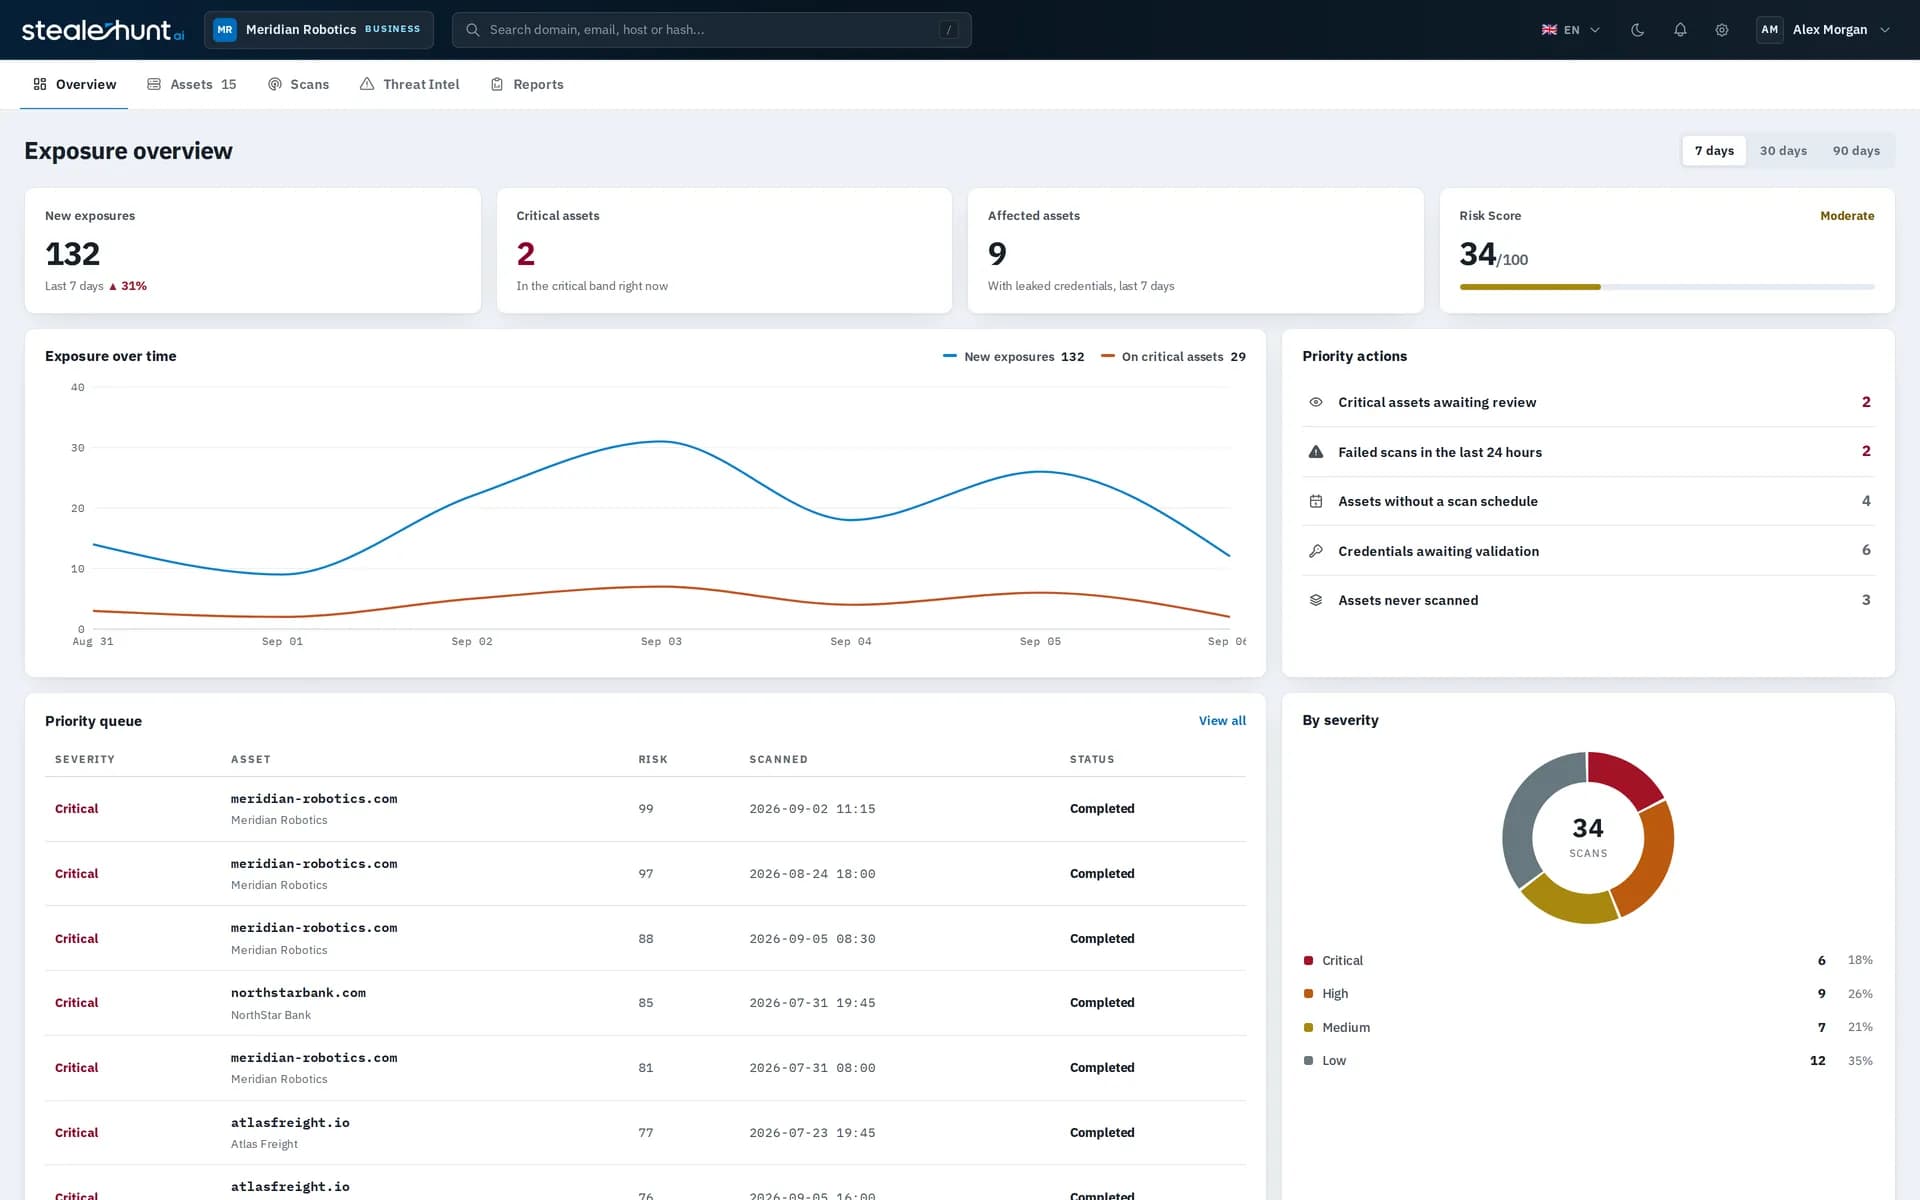Sort by the ASSET column header
Image resolution: width=1920 pixels, height=1200 pixels.
point(251,760)
